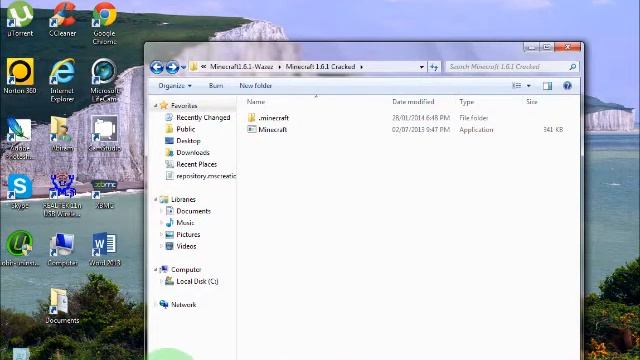The width and height of the screenshot is (640, 360).
Task: Open the Public favorite folder
Action: [x=180, y=129]
